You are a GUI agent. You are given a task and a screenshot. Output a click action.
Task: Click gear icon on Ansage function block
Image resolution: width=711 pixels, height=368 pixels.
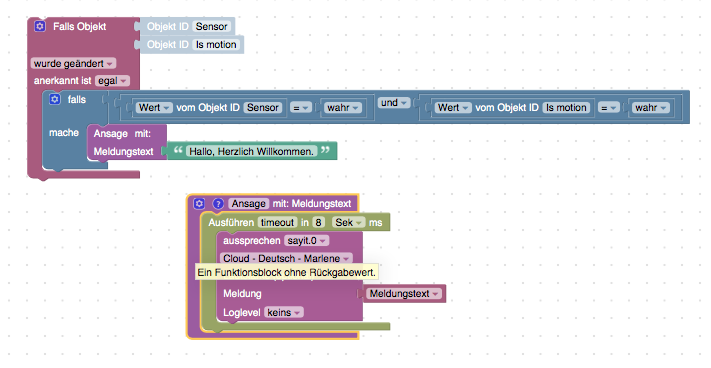(x=199, y=204)
